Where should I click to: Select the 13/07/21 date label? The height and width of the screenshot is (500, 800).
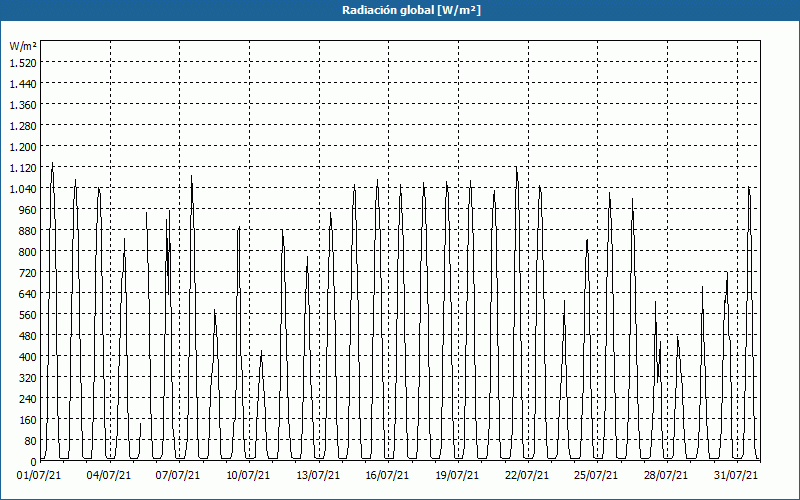318,475
